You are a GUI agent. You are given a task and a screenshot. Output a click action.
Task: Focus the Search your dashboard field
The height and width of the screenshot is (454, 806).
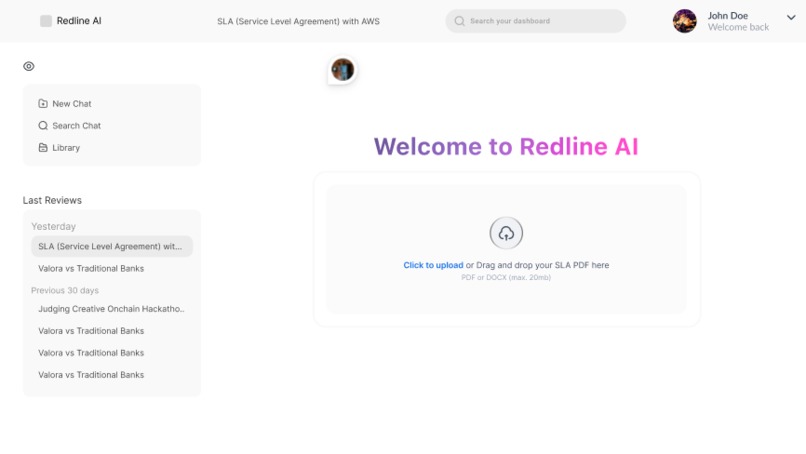[536, 21]
